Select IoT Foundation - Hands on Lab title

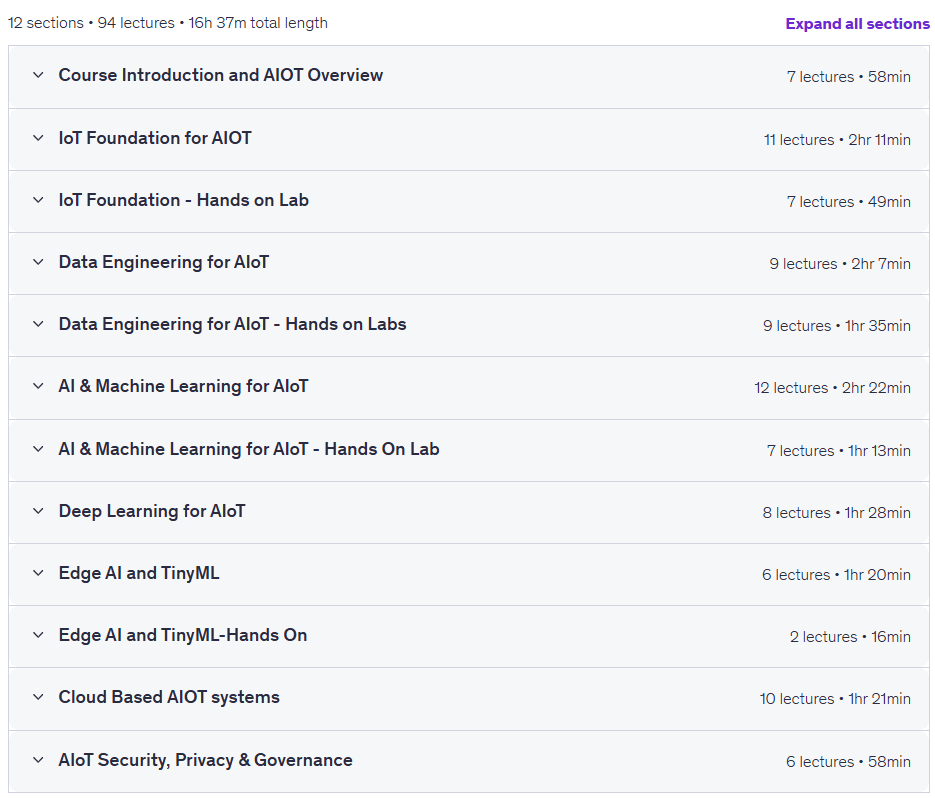coord(184,200)
